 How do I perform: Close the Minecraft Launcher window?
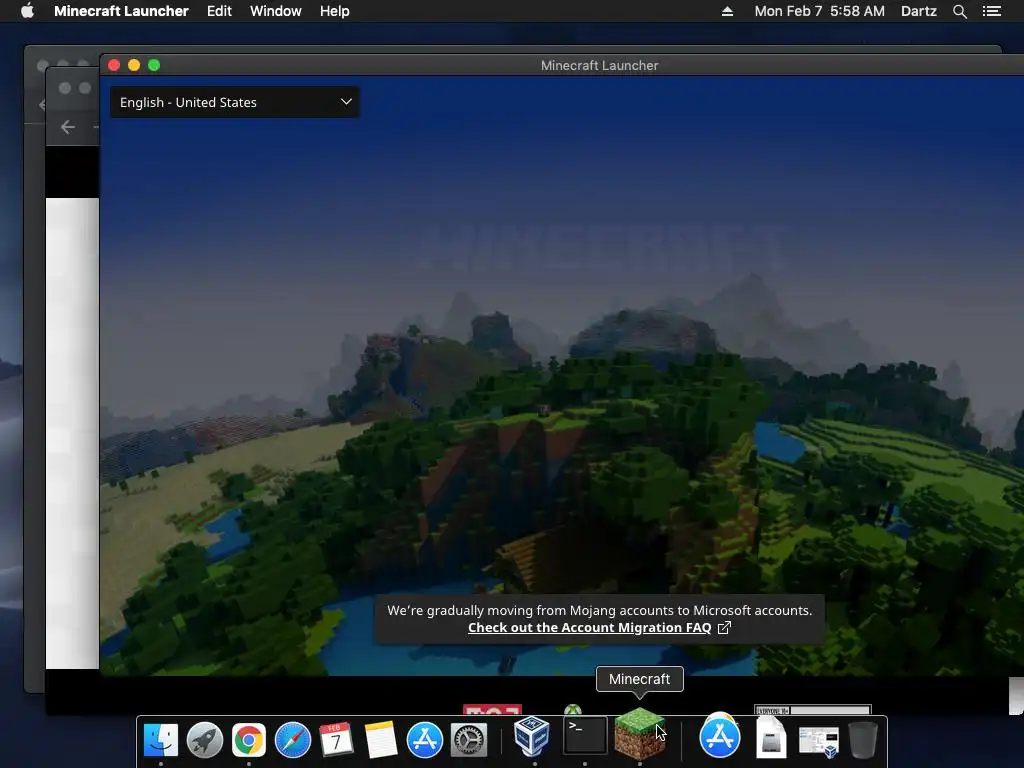click(114, 65)
